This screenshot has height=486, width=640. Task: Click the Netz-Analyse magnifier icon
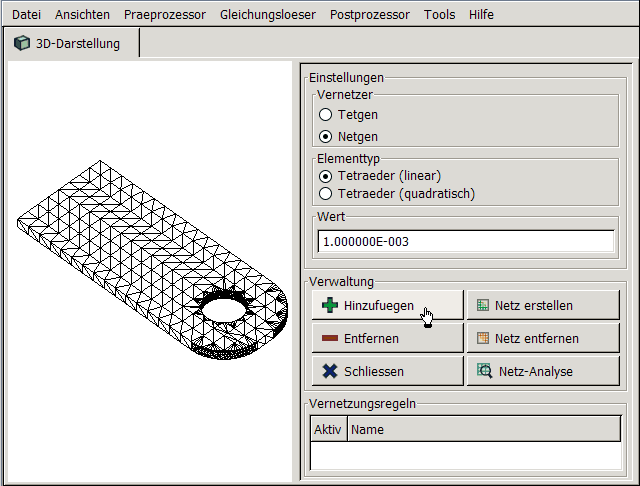click(483, 372)
